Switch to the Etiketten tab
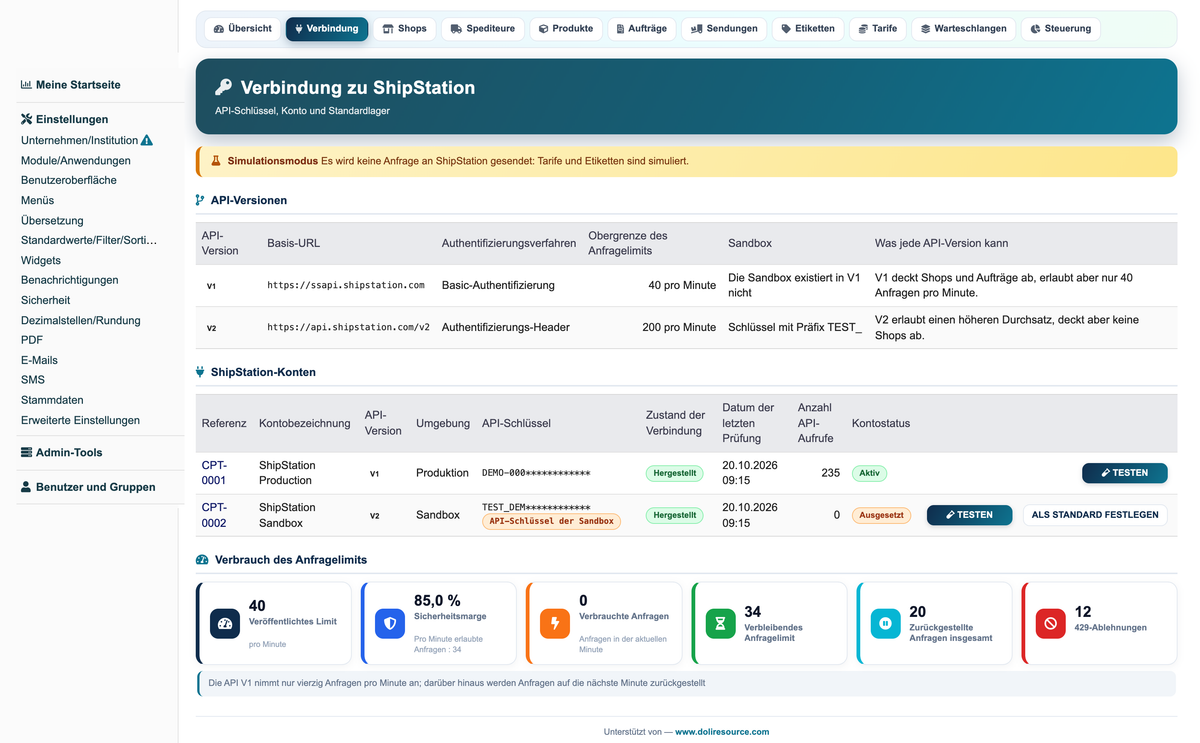The width and height of the screenshot is (1200, 743). (808, 29)
